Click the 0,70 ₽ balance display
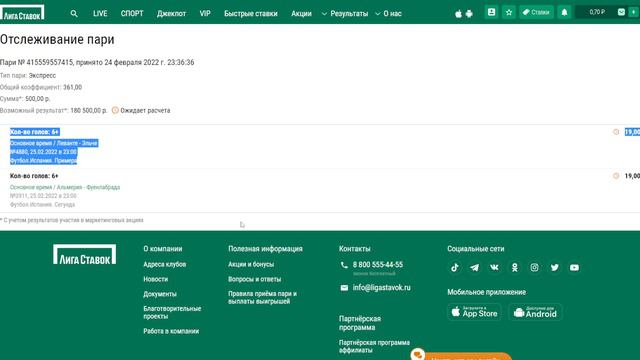Image resolution: width=640 pixels, height=360 pixels. point(597,12)
